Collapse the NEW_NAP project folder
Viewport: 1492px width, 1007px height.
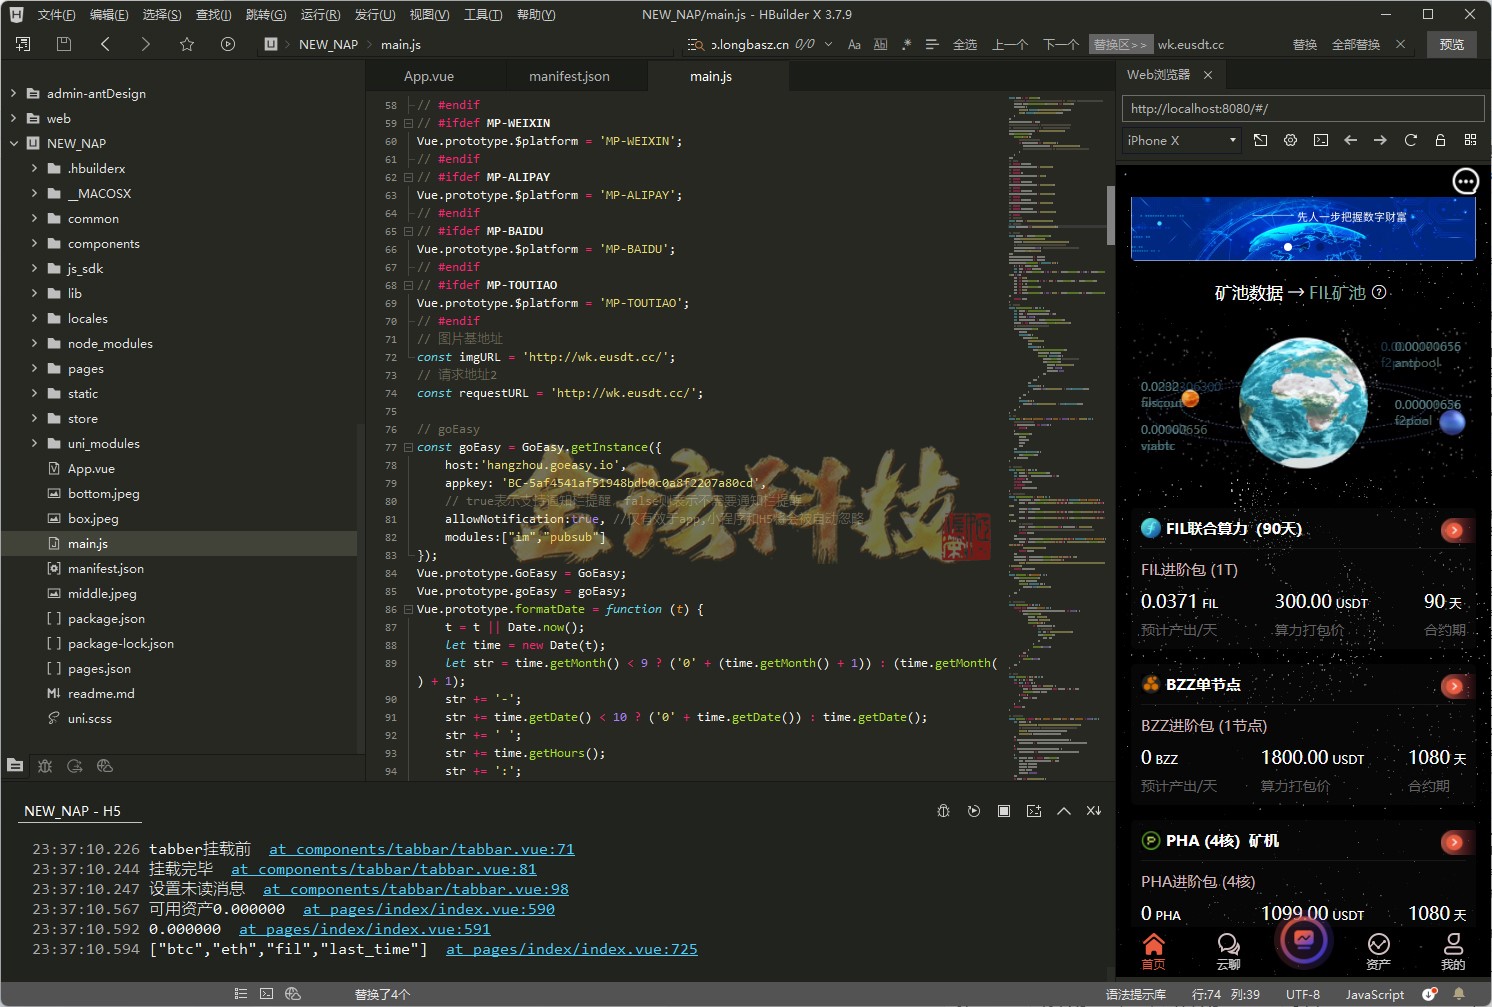pyautogui.click(x=14, y=143)
